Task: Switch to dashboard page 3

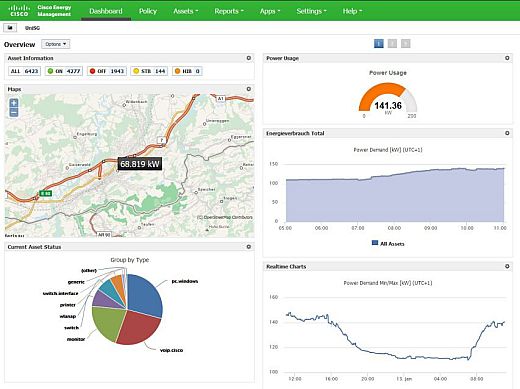Action: pyautogui.click(x=405, y=44)
